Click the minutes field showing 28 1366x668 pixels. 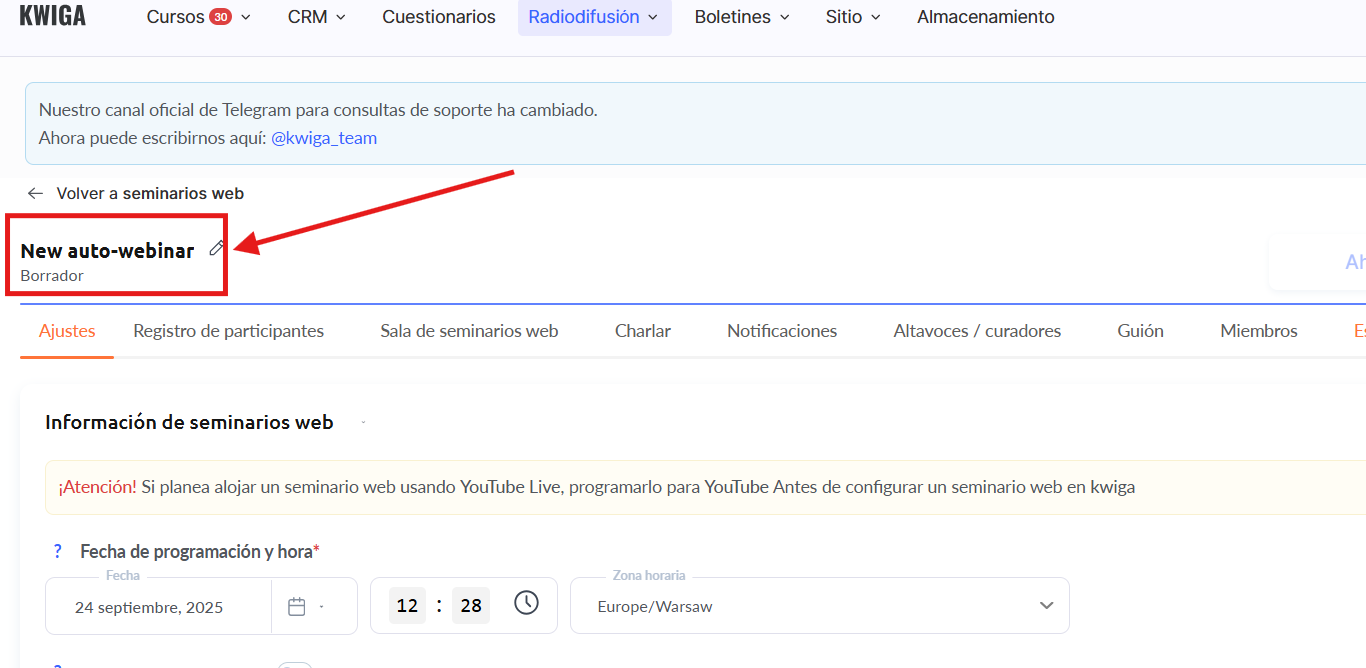pos(471,606)
